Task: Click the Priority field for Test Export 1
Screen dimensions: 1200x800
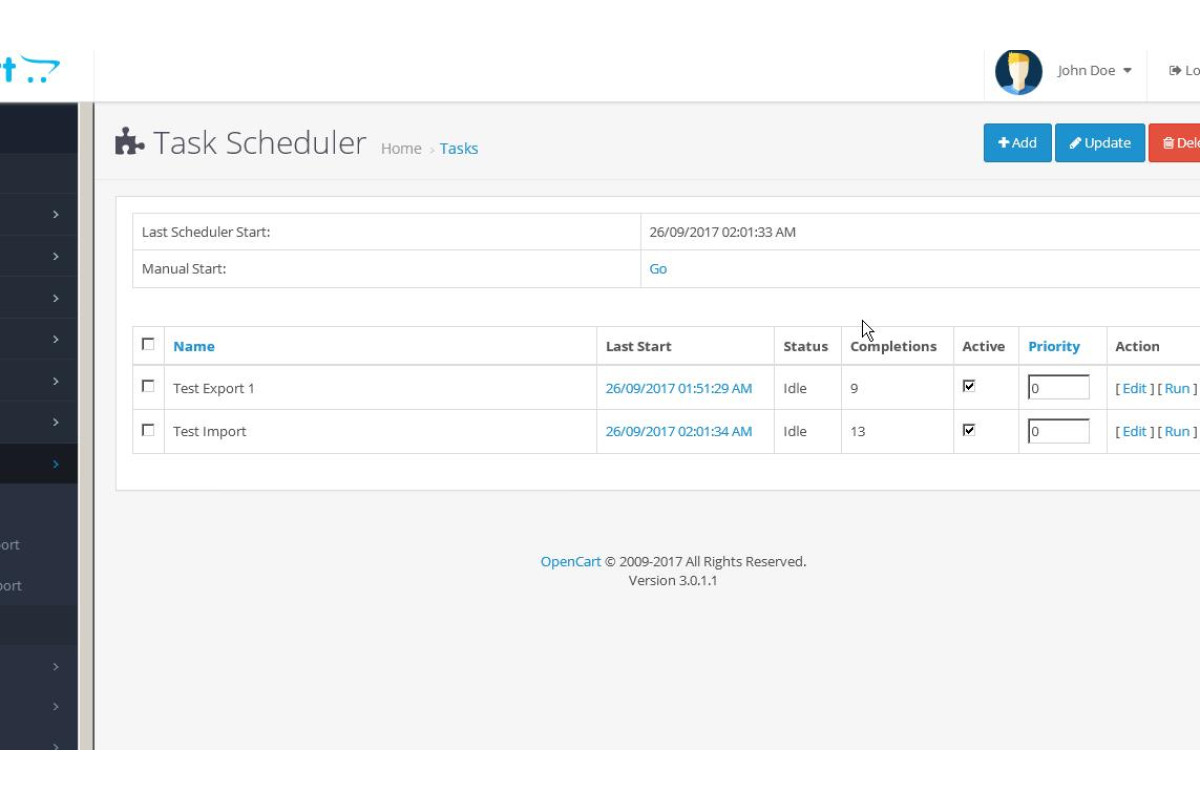Action: [x=1058, y=388]
